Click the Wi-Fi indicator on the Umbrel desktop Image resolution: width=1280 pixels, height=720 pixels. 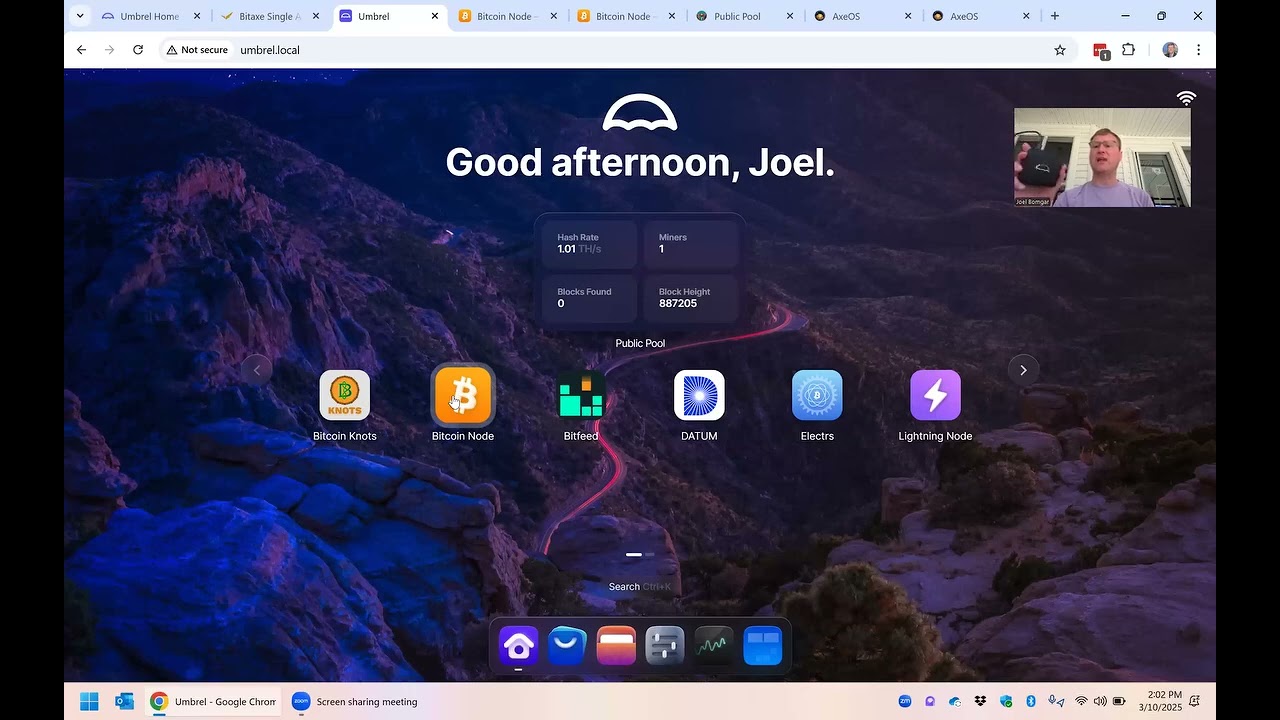click(x=1186, y=98)
